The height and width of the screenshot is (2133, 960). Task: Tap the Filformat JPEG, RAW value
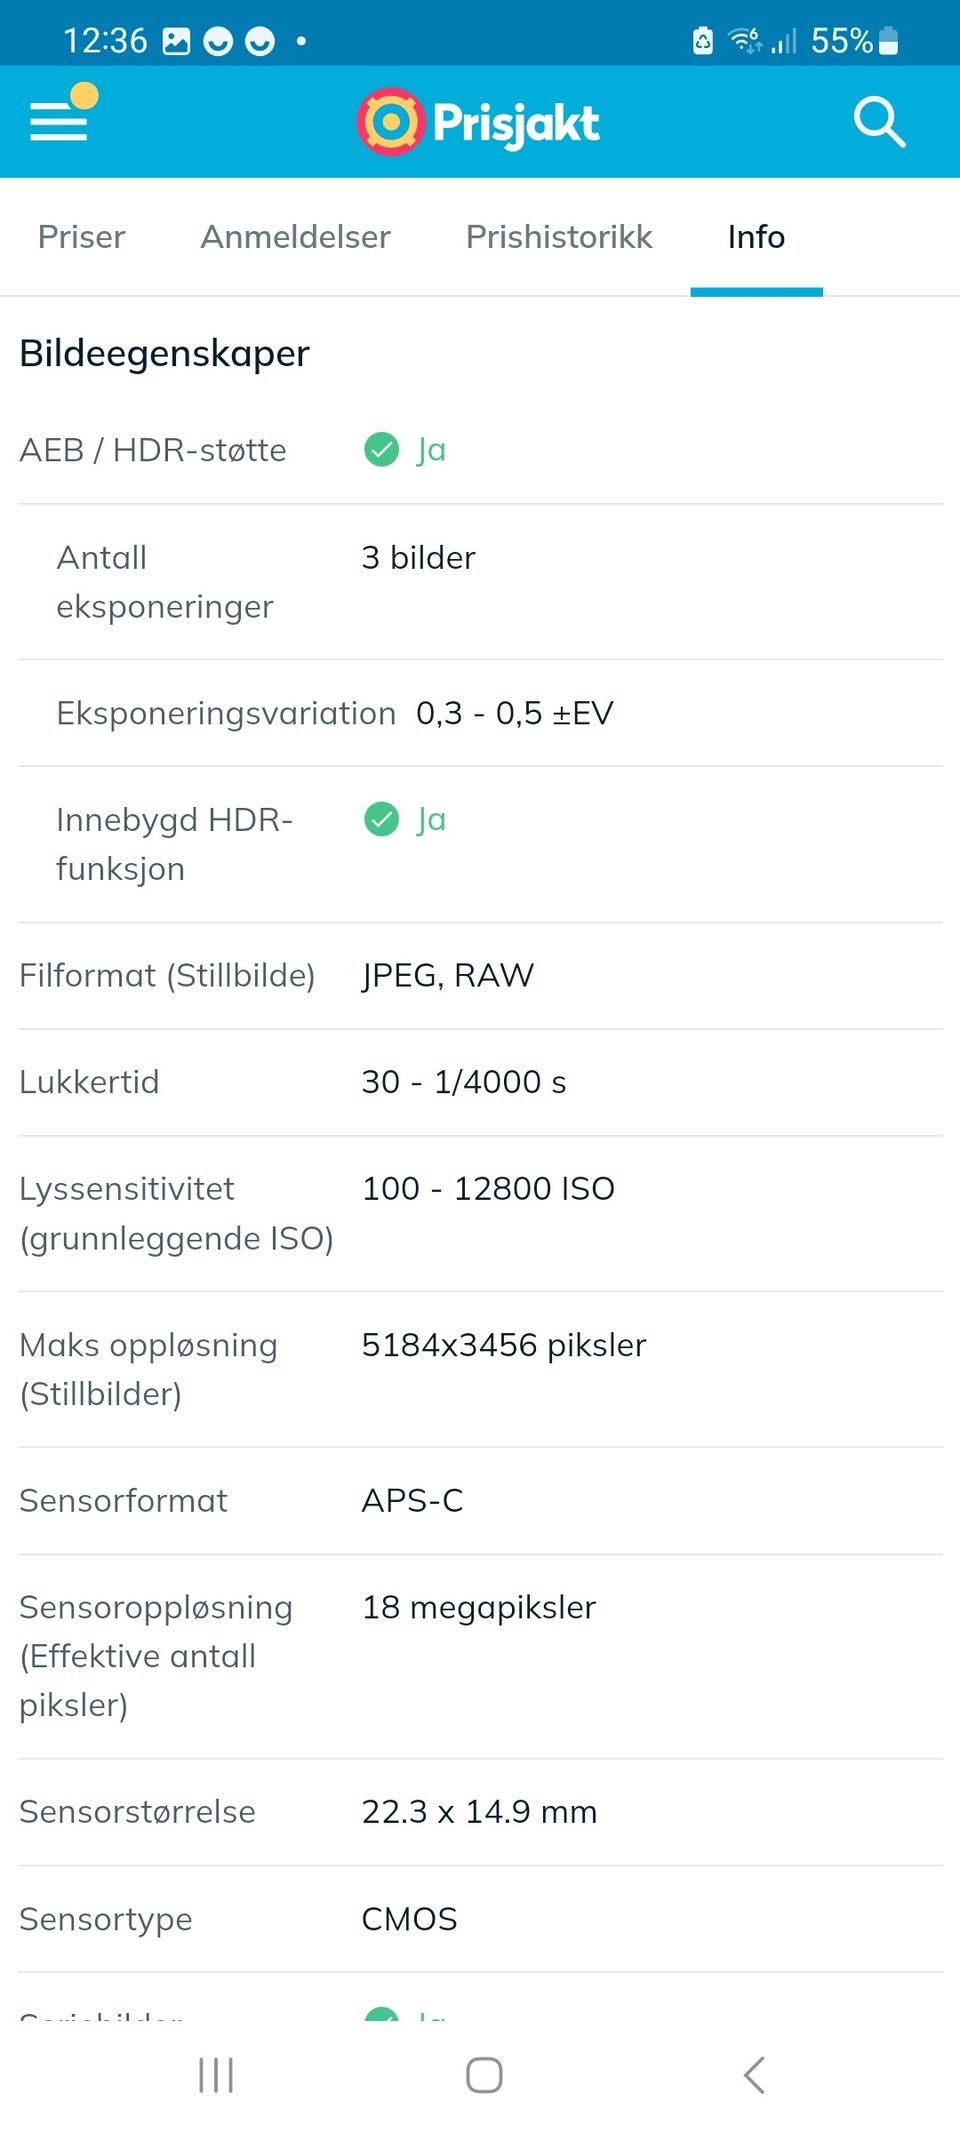[447, 975]
